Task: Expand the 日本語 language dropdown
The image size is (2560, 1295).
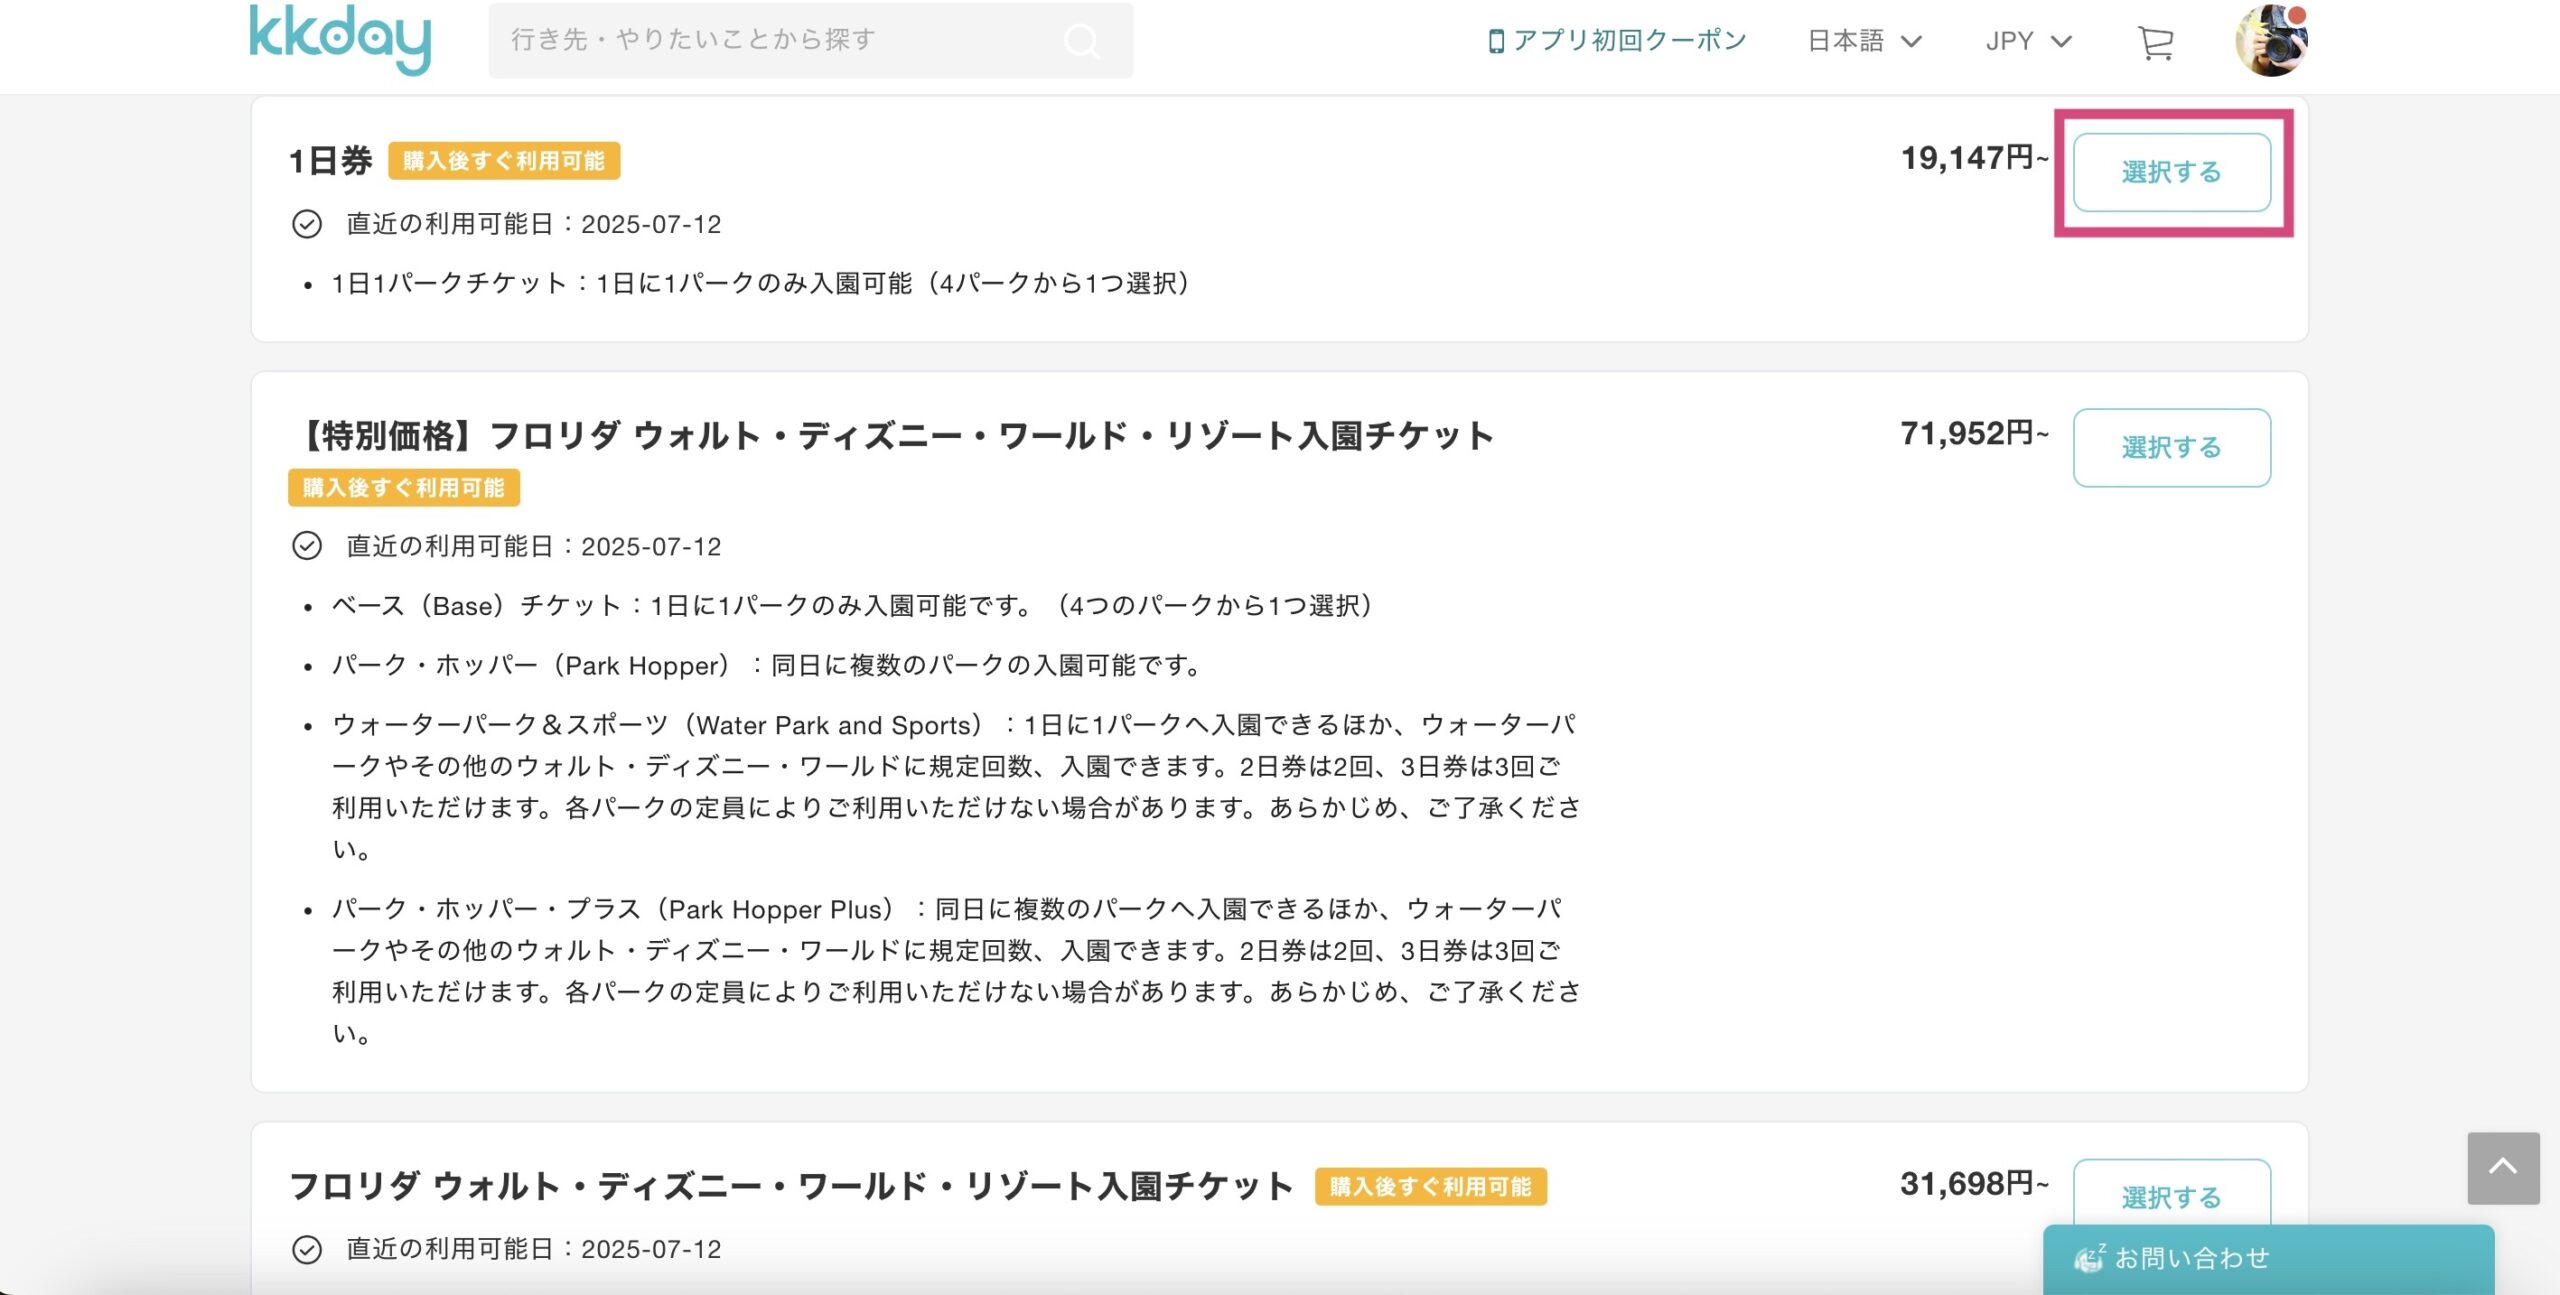Action: point(1865,41)
